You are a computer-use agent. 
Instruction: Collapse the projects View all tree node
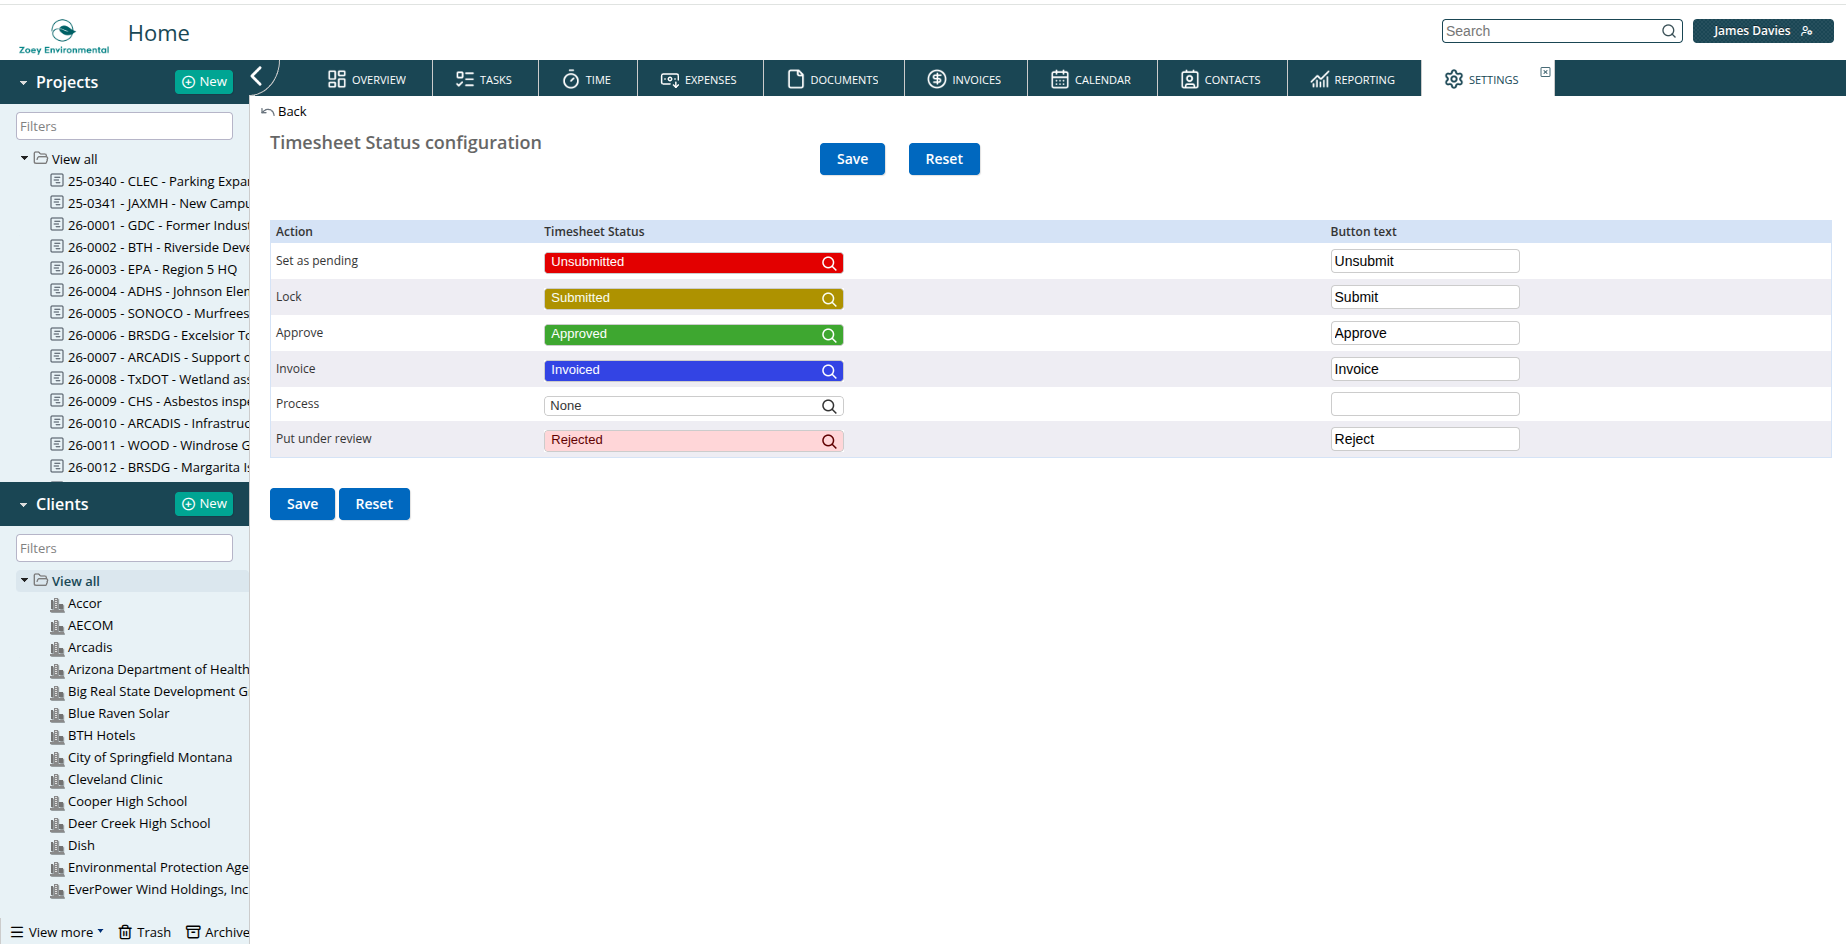pos(24,158)
